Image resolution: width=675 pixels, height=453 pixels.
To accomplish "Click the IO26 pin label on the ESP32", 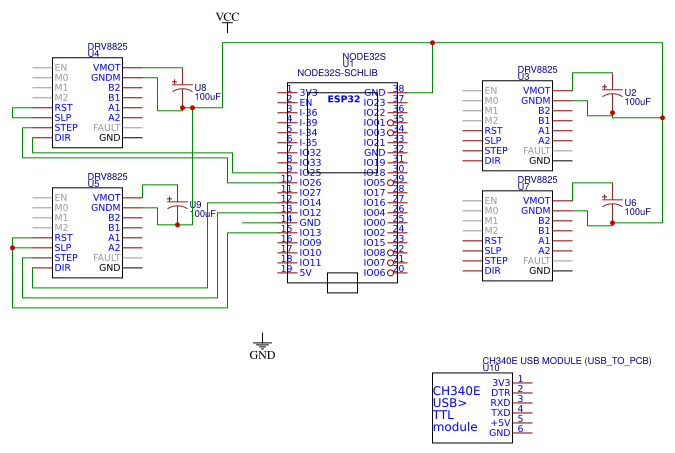I will 310,183.
